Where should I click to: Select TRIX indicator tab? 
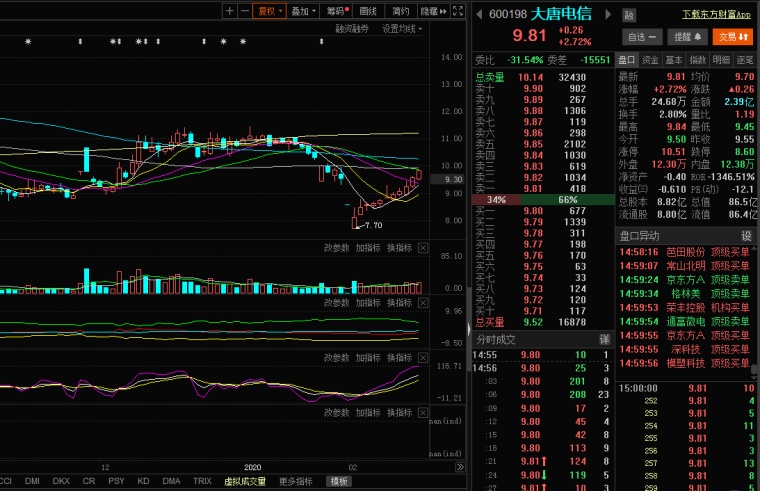pyautogui.click(x=202, y=481)
